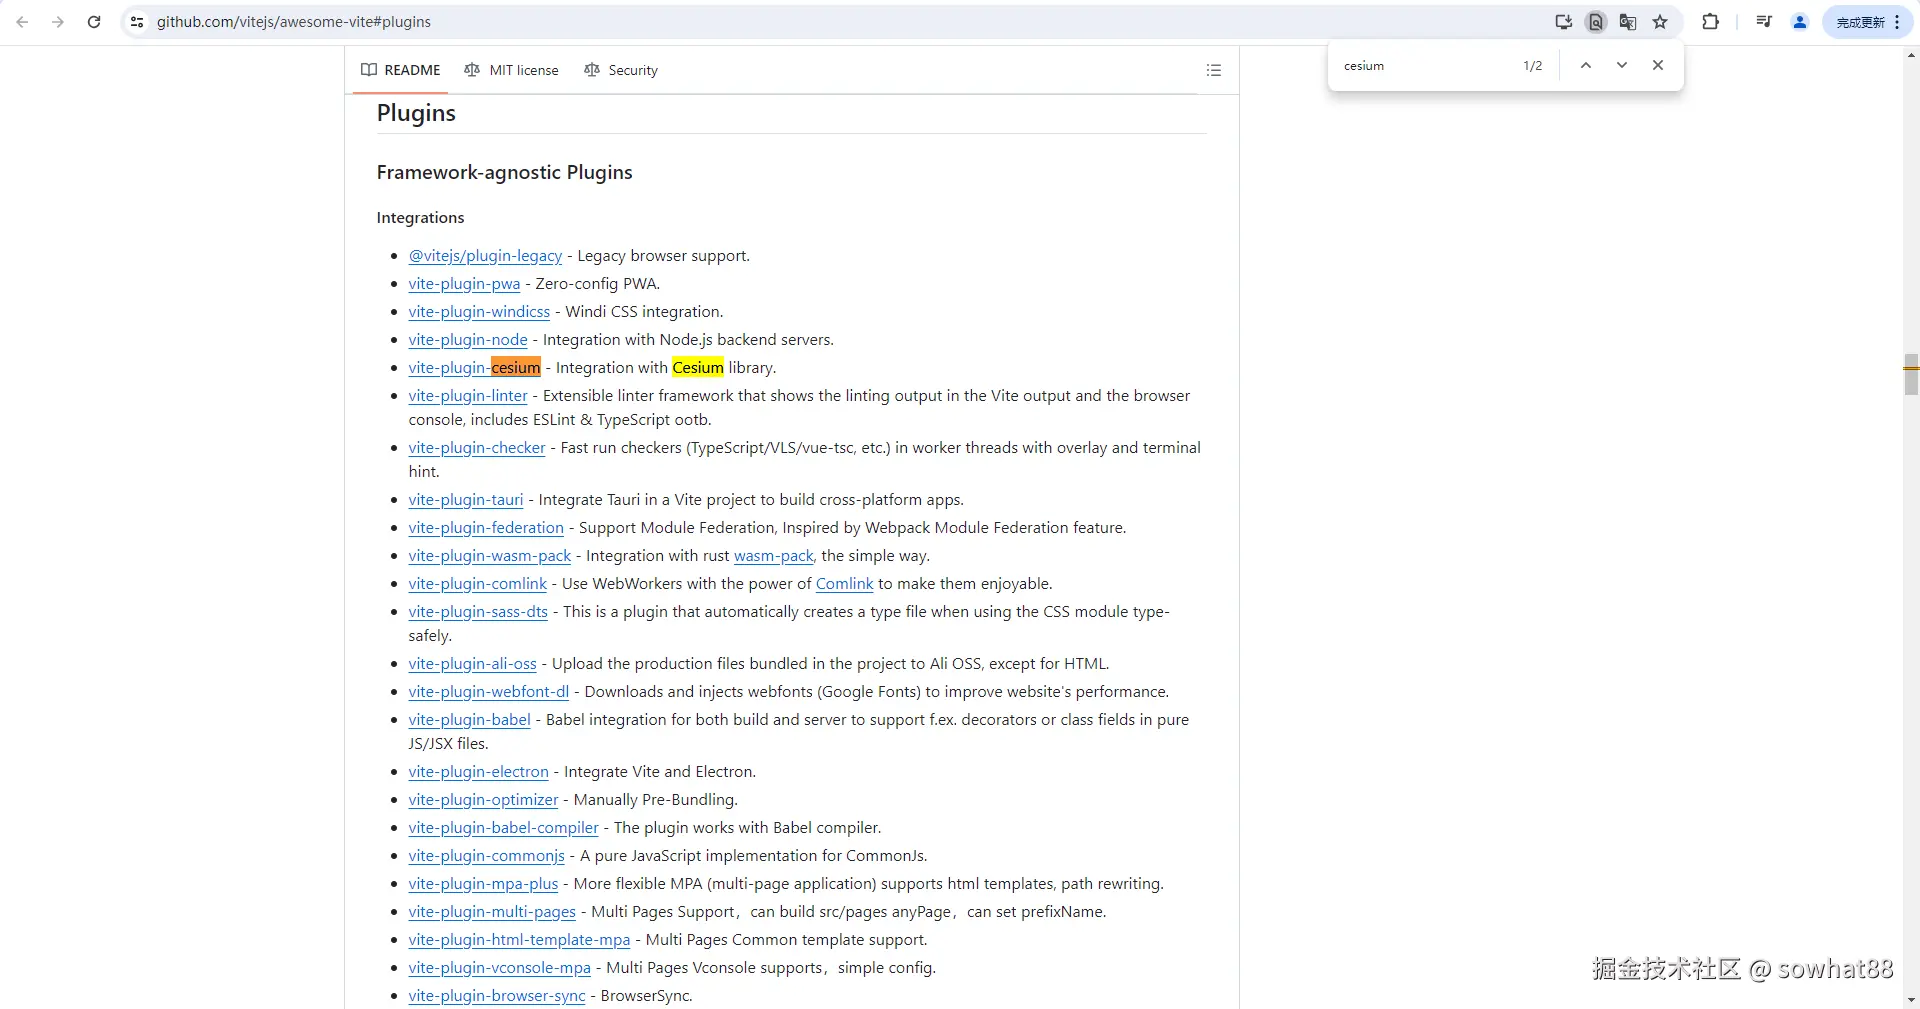View site information icon in address bar
This screenshot has width=1920, height=1009.
point(137,22)
